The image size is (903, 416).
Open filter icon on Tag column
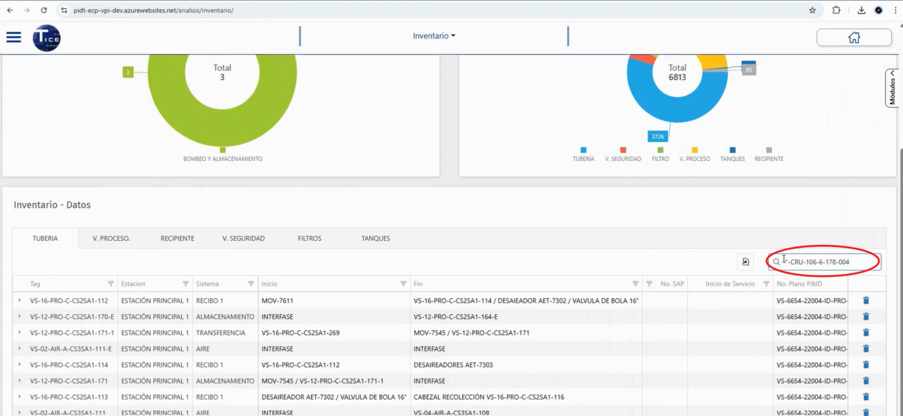coord(110,284)
